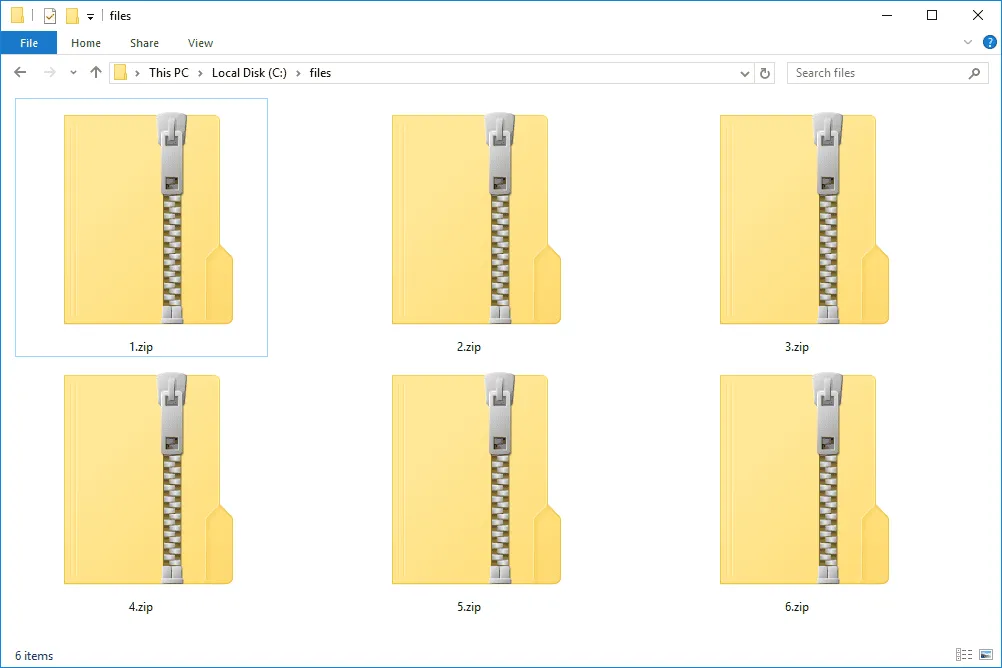Viewport: 1002px width, 668px height.
Task: Click the back navigation arrow
Action: coord(20,73)
